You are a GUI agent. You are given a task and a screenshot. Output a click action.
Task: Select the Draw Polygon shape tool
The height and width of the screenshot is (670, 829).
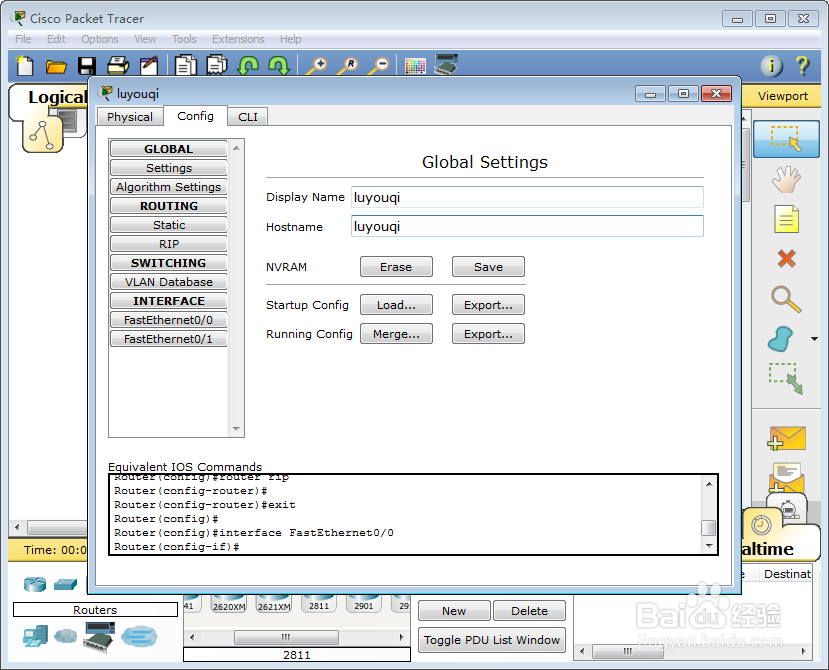780,339
